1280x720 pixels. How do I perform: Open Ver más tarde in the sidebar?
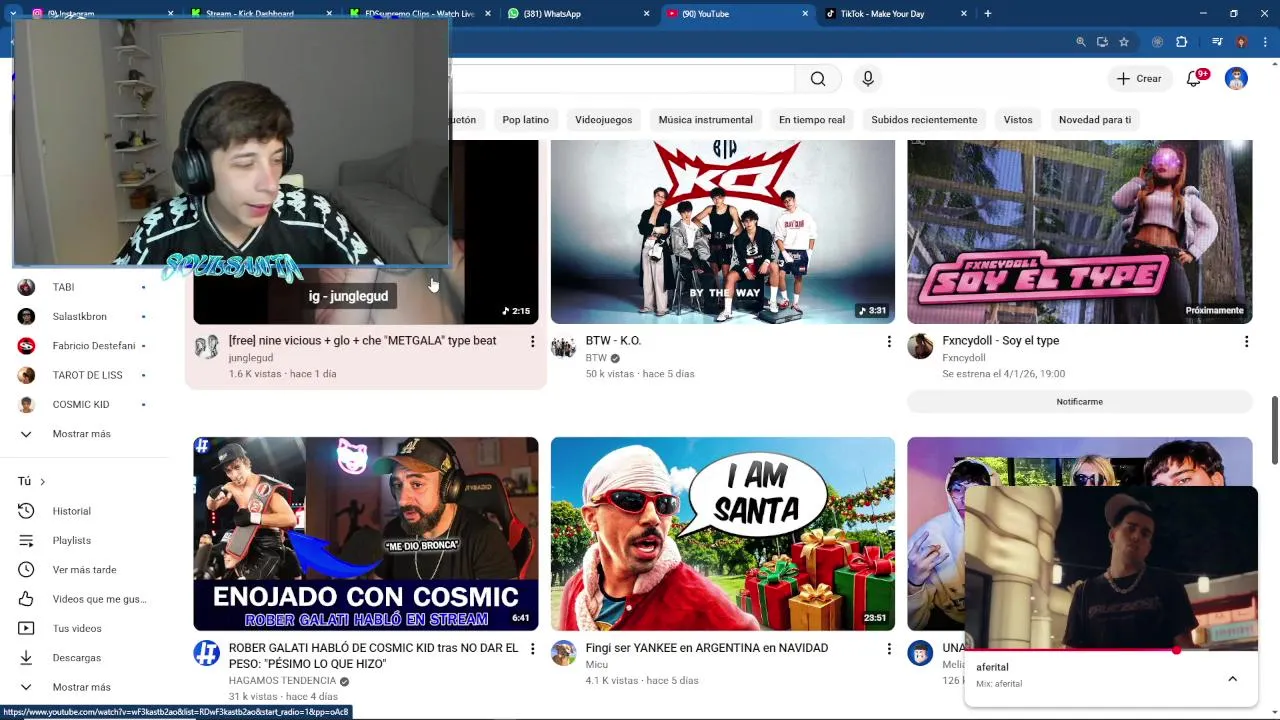[85, 570]
